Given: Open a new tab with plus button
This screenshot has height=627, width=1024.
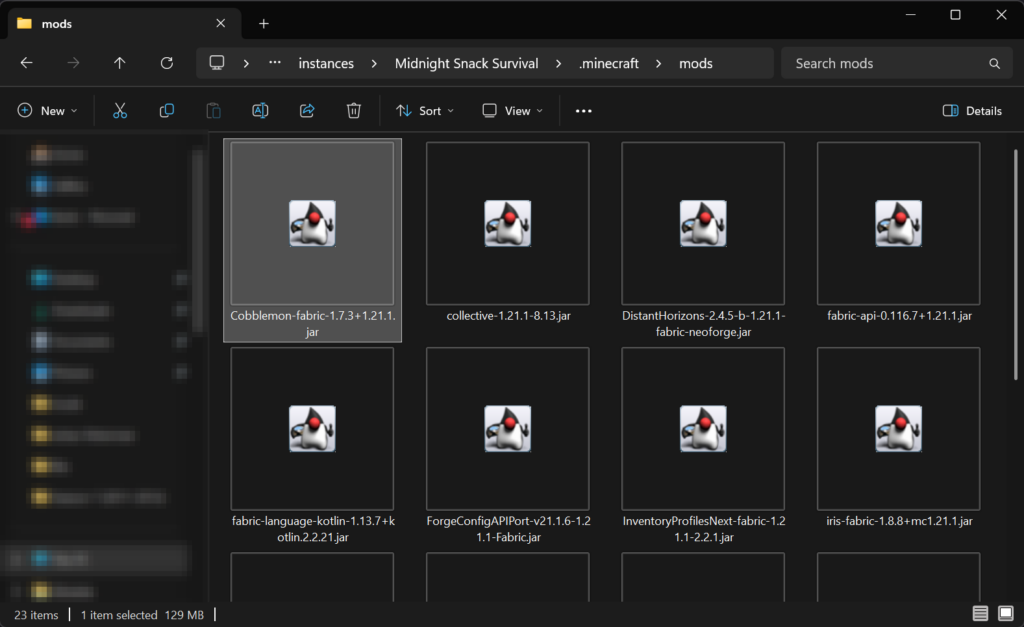Looking at the screenshot, I should coord(264,23).
